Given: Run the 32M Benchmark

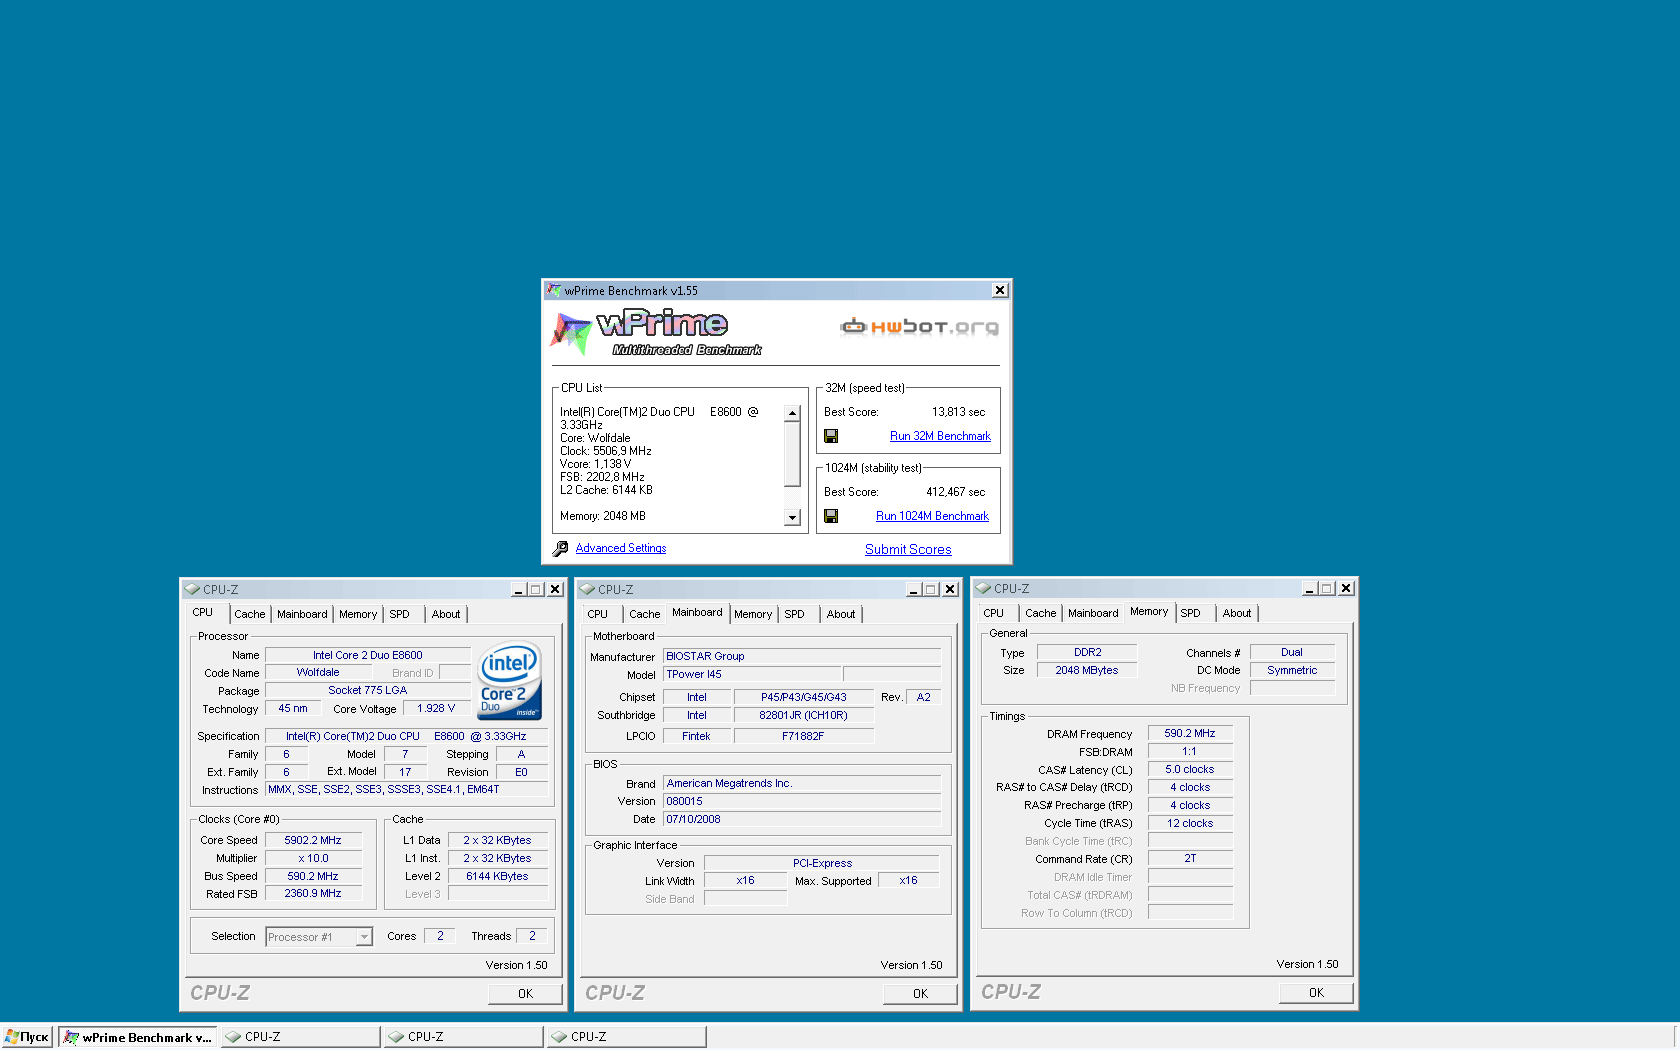Looking at the screenshot, I should coord(940,436).
